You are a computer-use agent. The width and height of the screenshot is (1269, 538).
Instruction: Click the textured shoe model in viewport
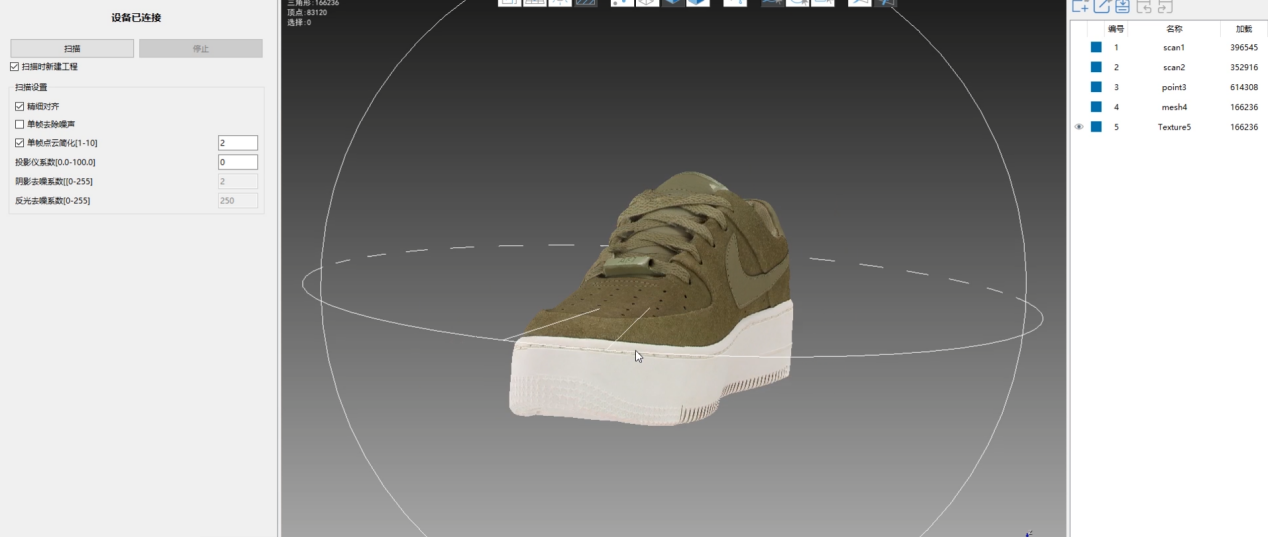tap(650, 300)
